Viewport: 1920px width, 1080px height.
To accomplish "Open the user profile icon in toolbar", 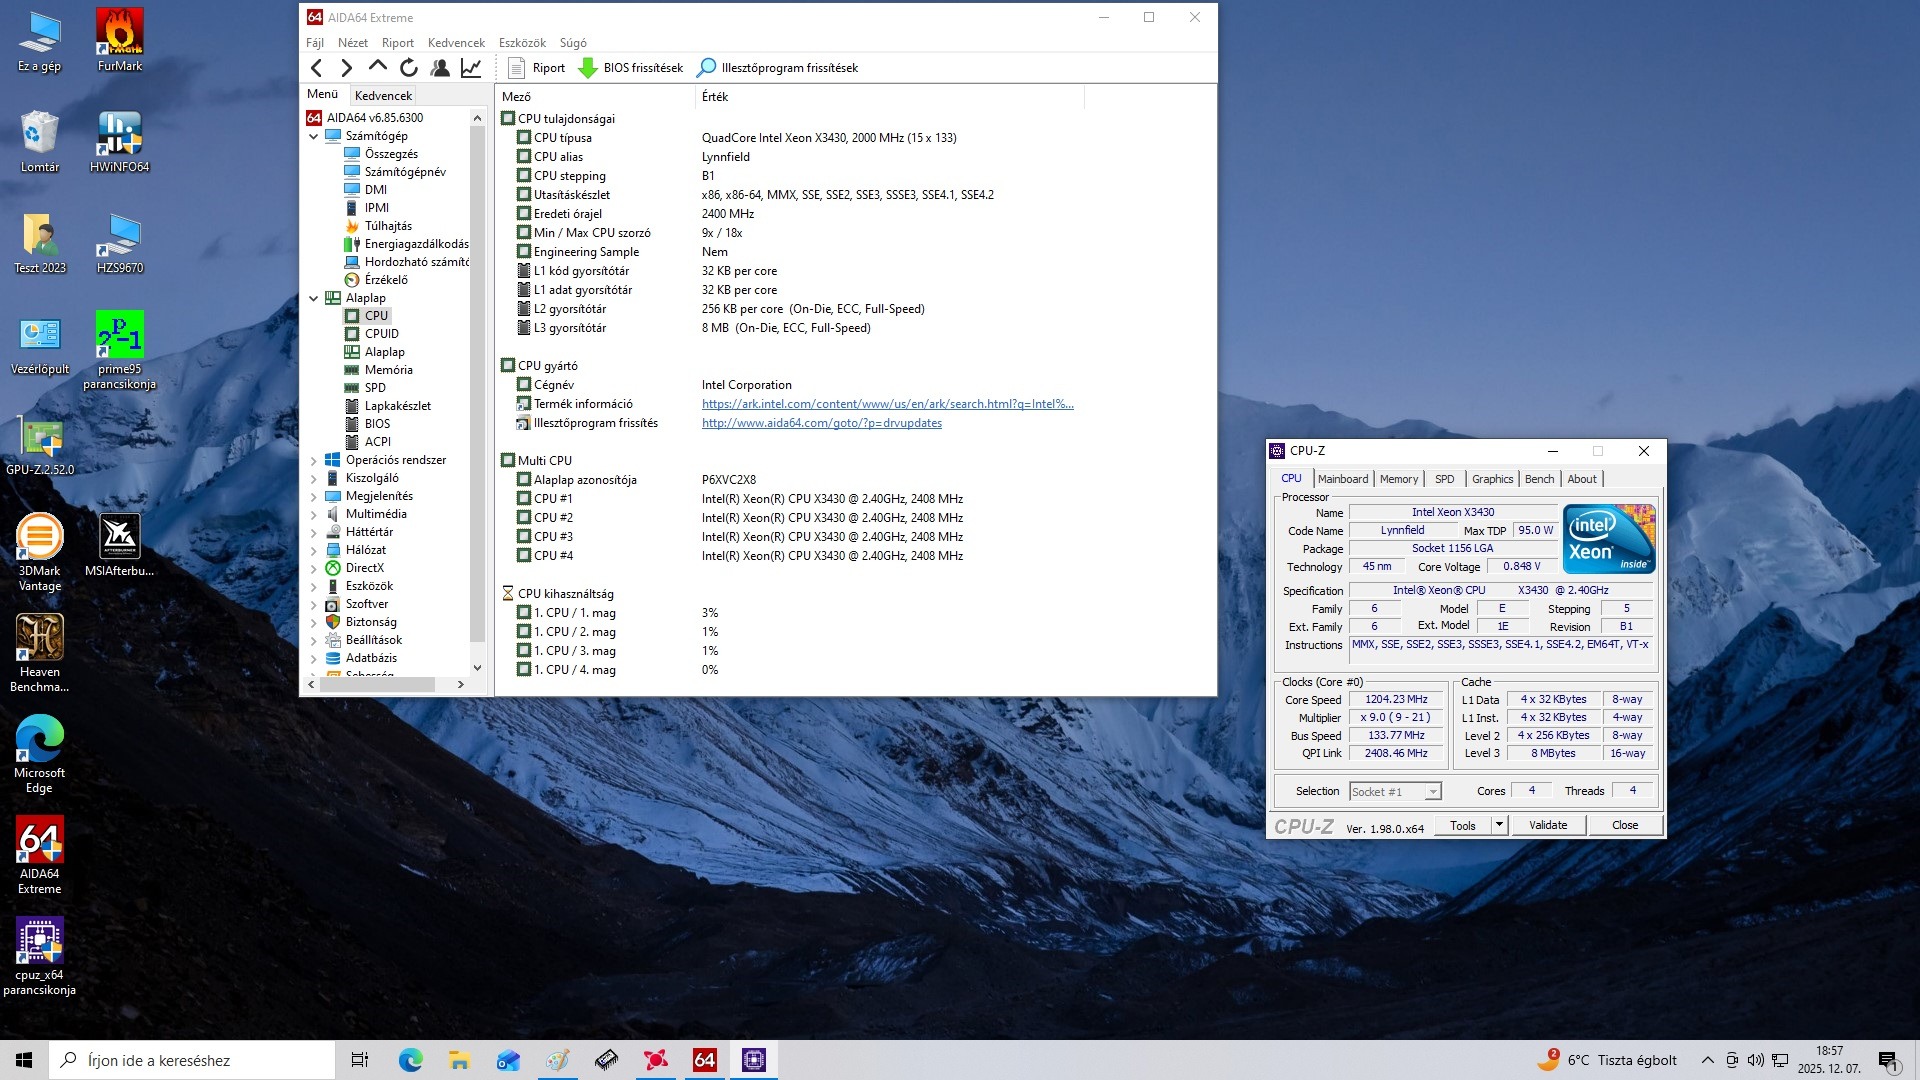I will tap(439, 68).
